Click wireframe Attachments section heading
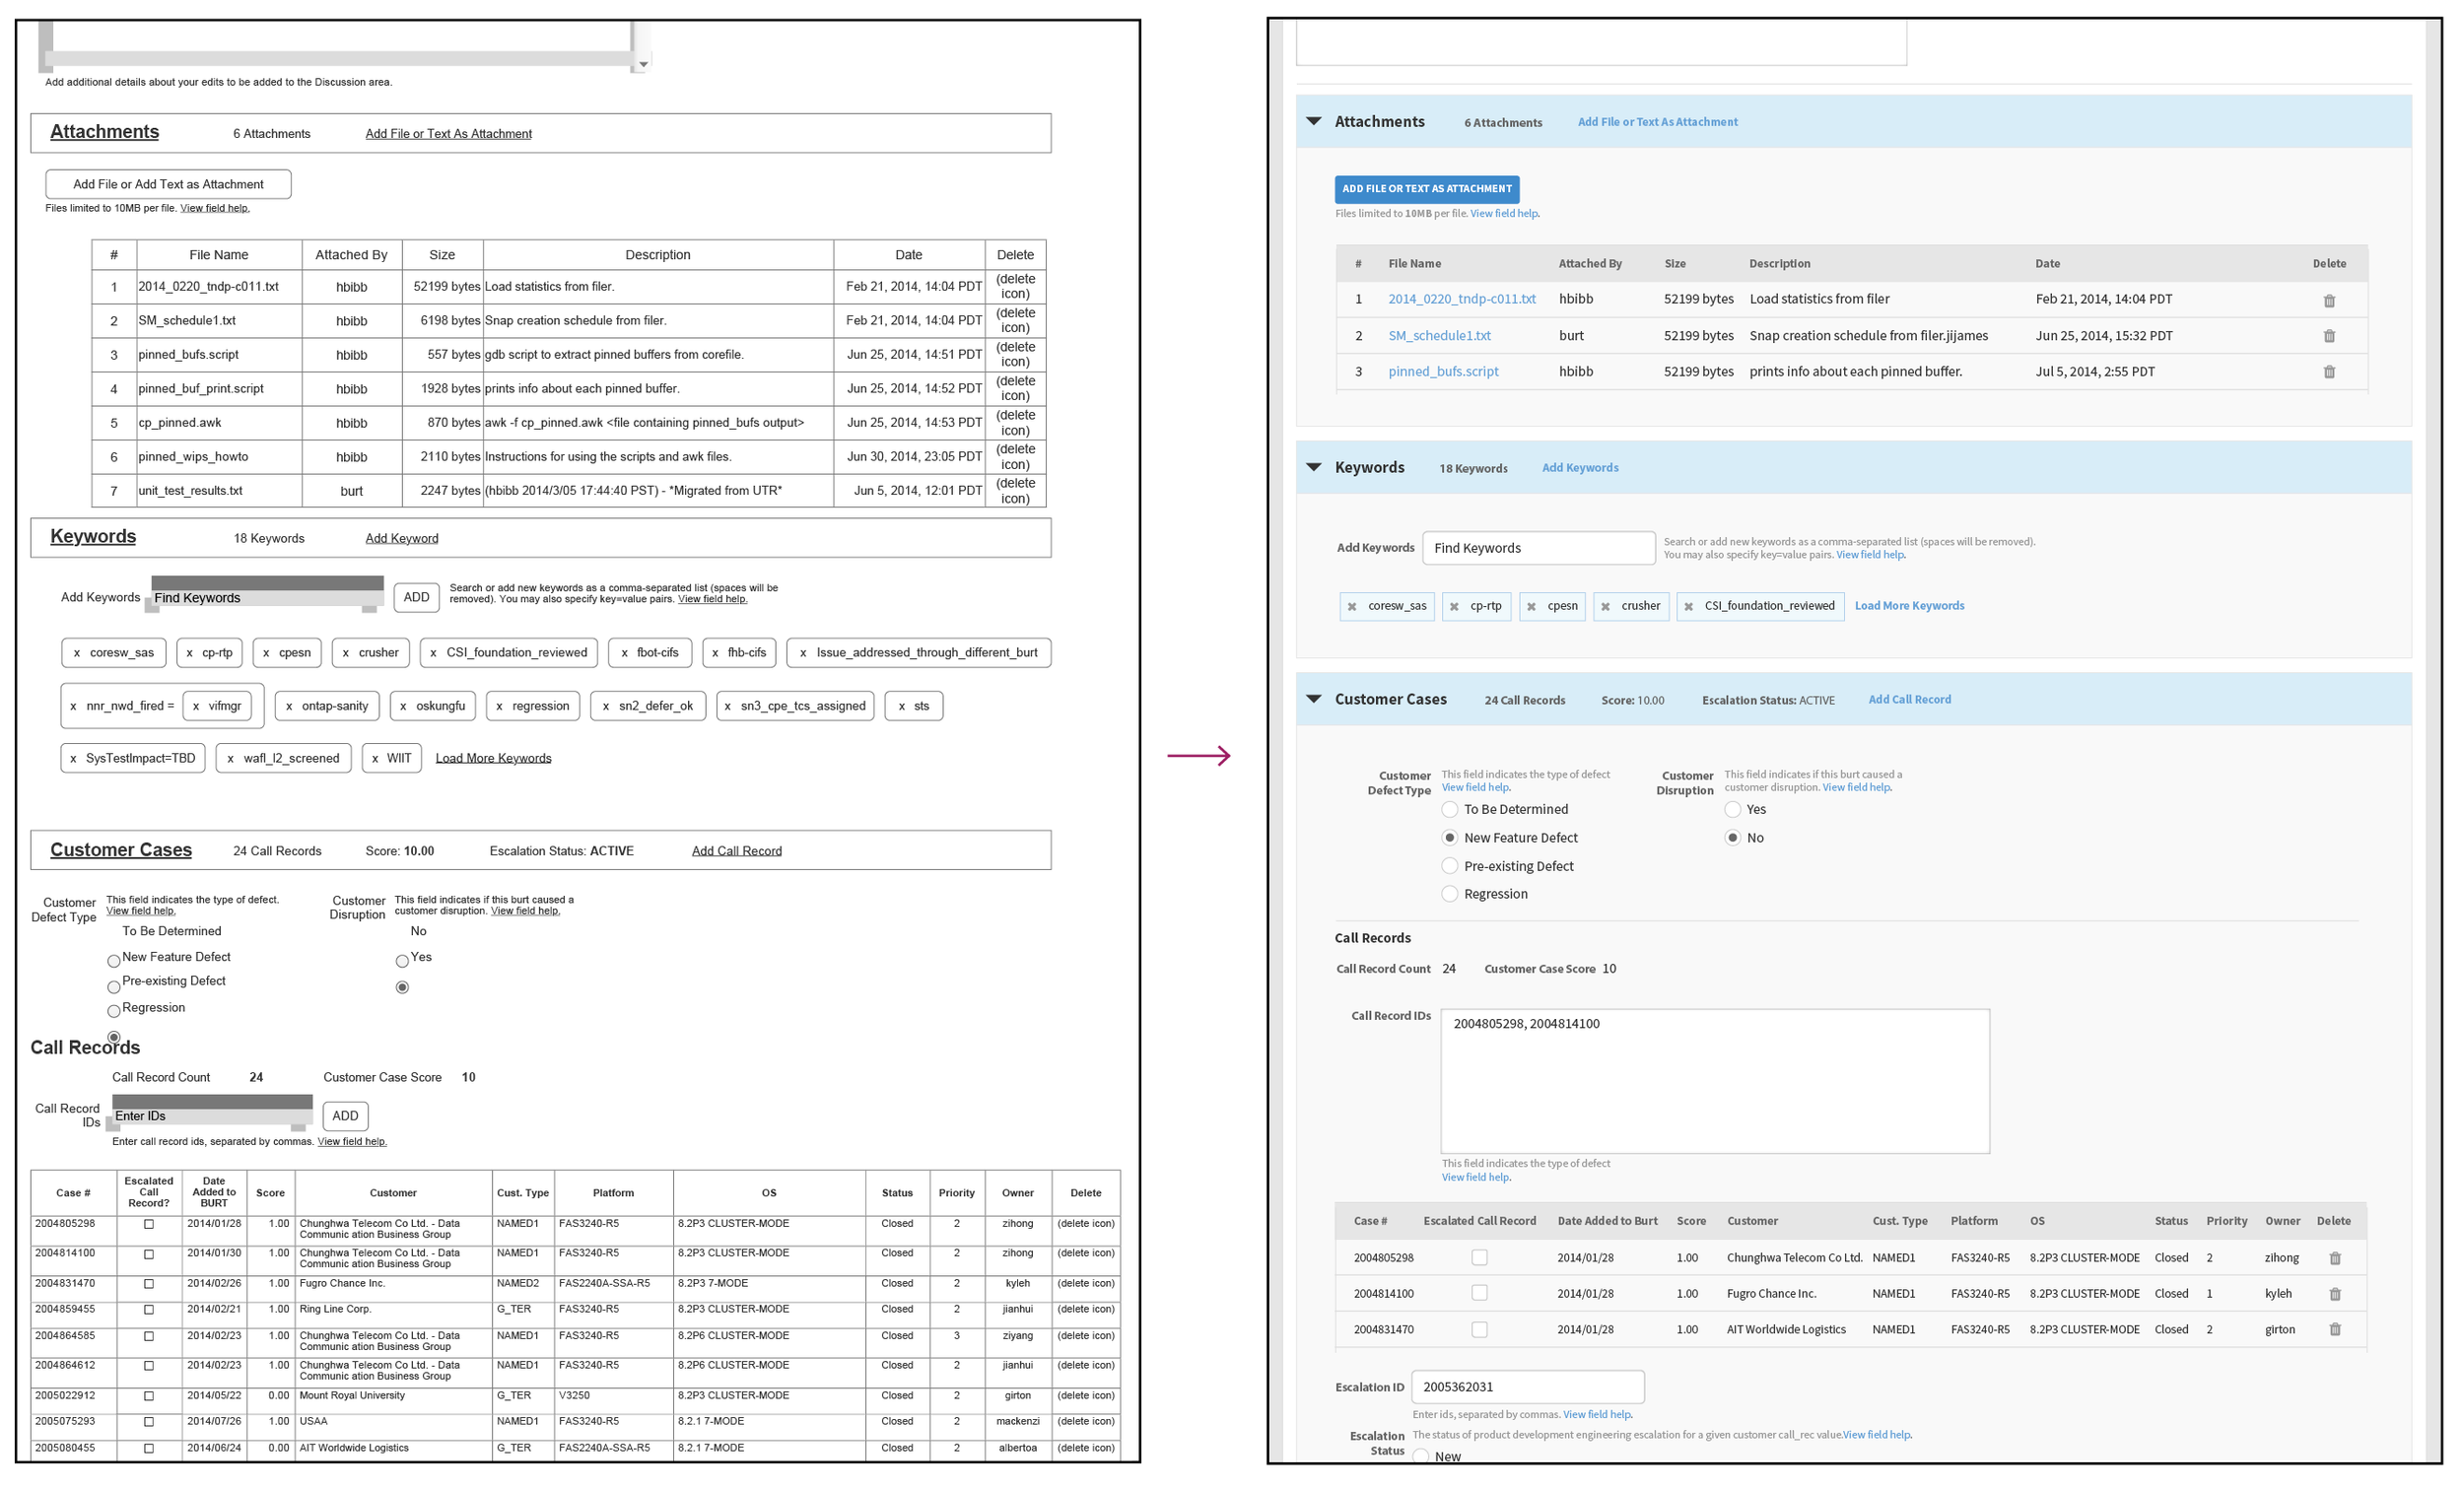 [104, 132]
